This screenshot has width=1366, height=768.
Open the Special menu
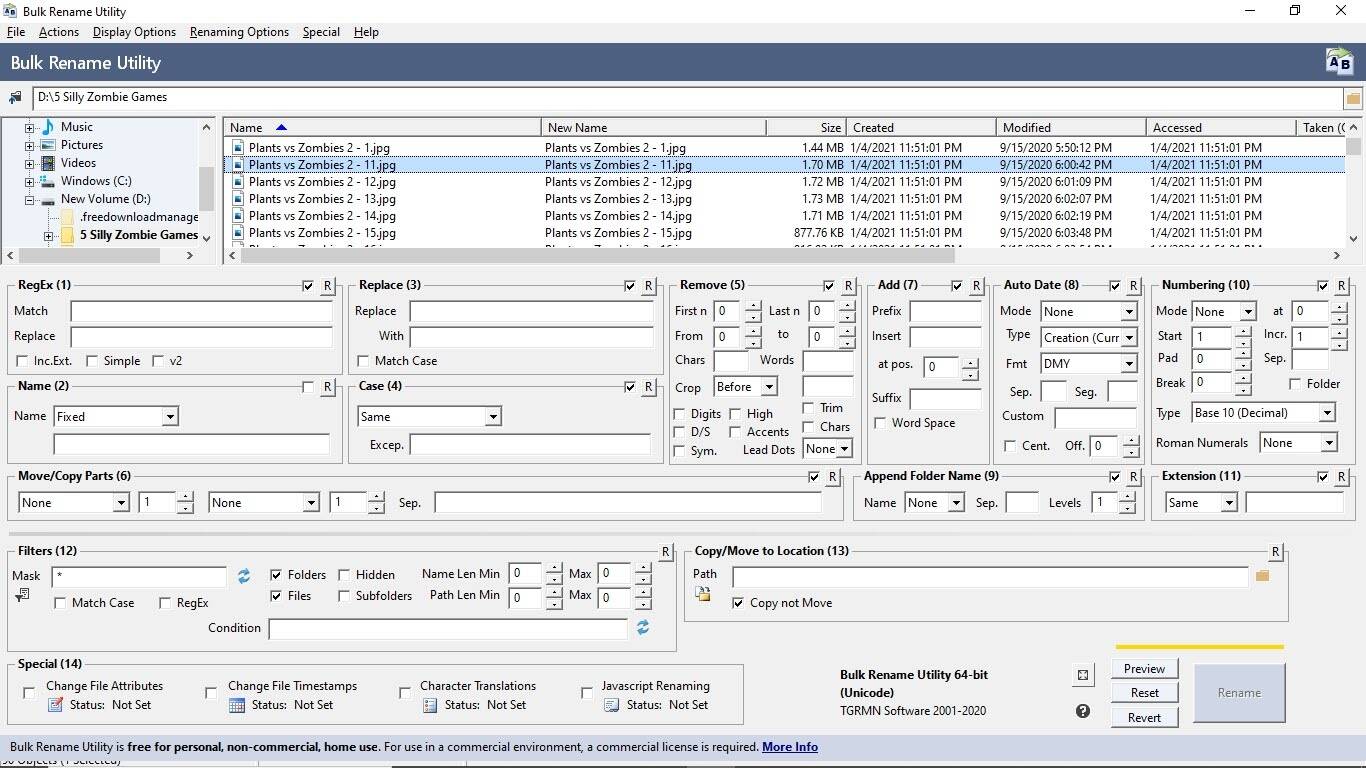pos(321,32)
